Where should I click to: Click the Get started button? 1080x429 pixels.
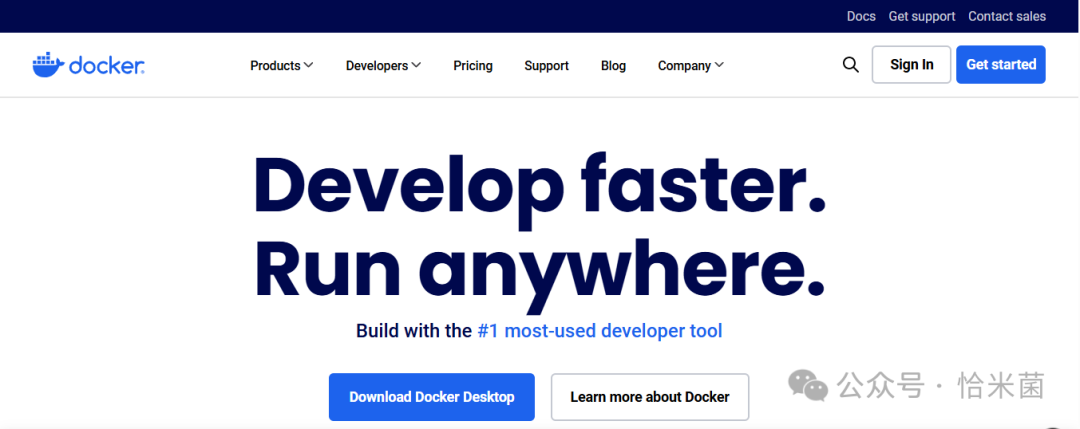1001,65
